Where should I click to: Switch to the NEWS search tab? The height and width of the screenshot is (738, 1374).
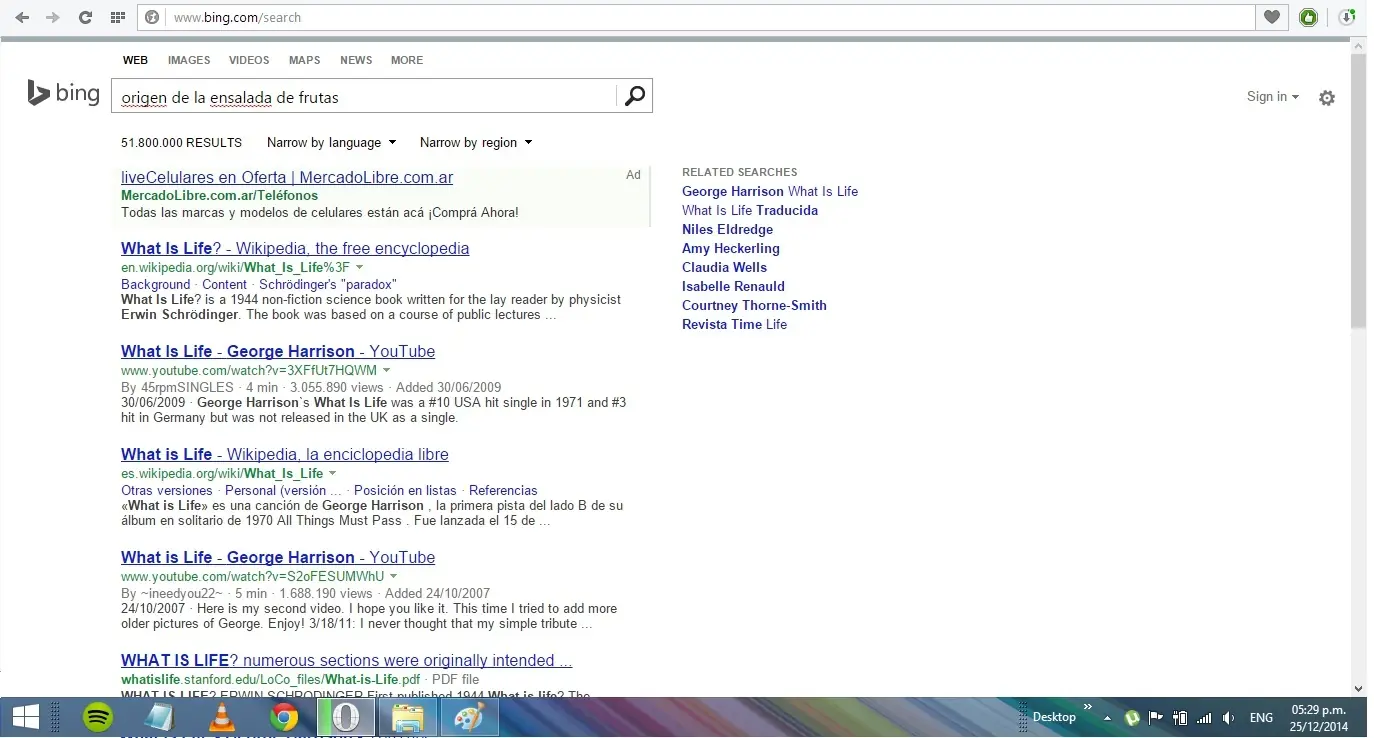click(356, 60)
